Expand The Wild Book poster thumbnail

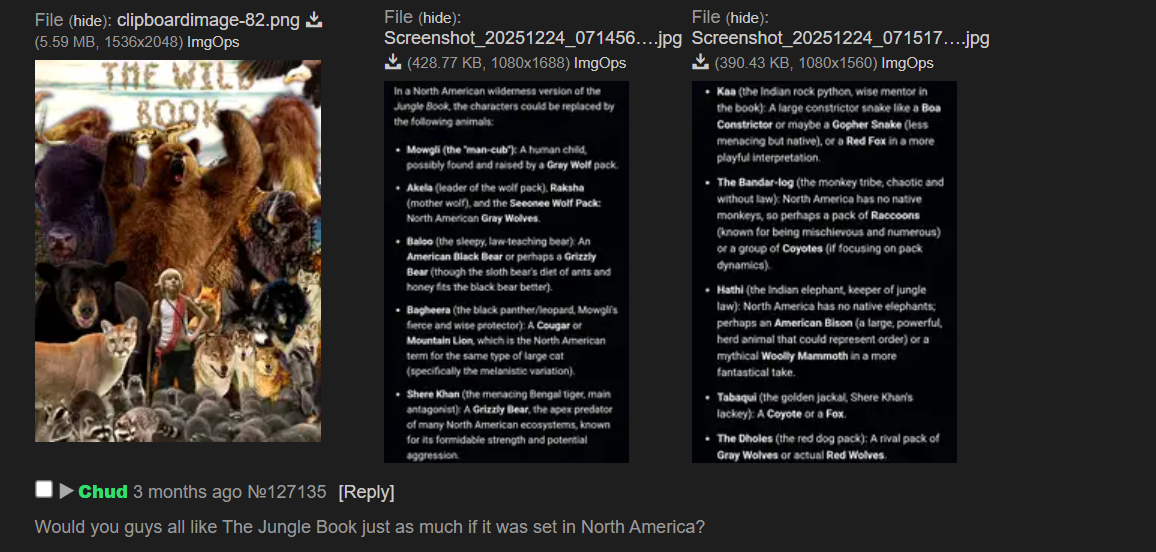178,251
